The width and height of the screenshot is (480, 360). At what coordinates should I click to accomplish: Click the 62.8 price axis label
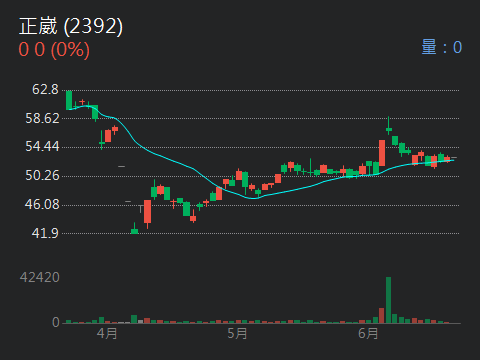click(45, 89)
